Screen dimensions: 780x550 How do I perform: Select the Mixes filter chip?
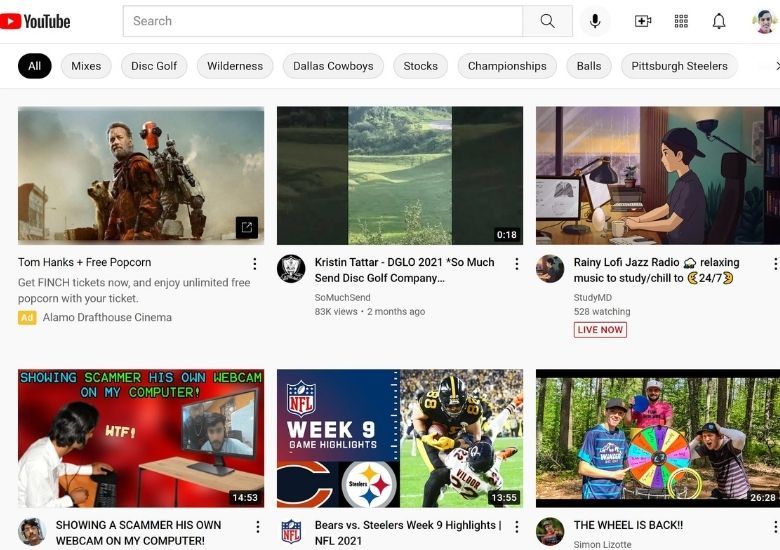(86, 66)
